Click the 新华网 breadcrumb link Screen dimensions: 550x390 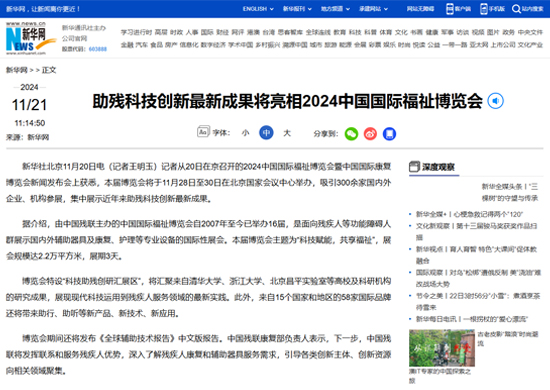coord(16,70)
